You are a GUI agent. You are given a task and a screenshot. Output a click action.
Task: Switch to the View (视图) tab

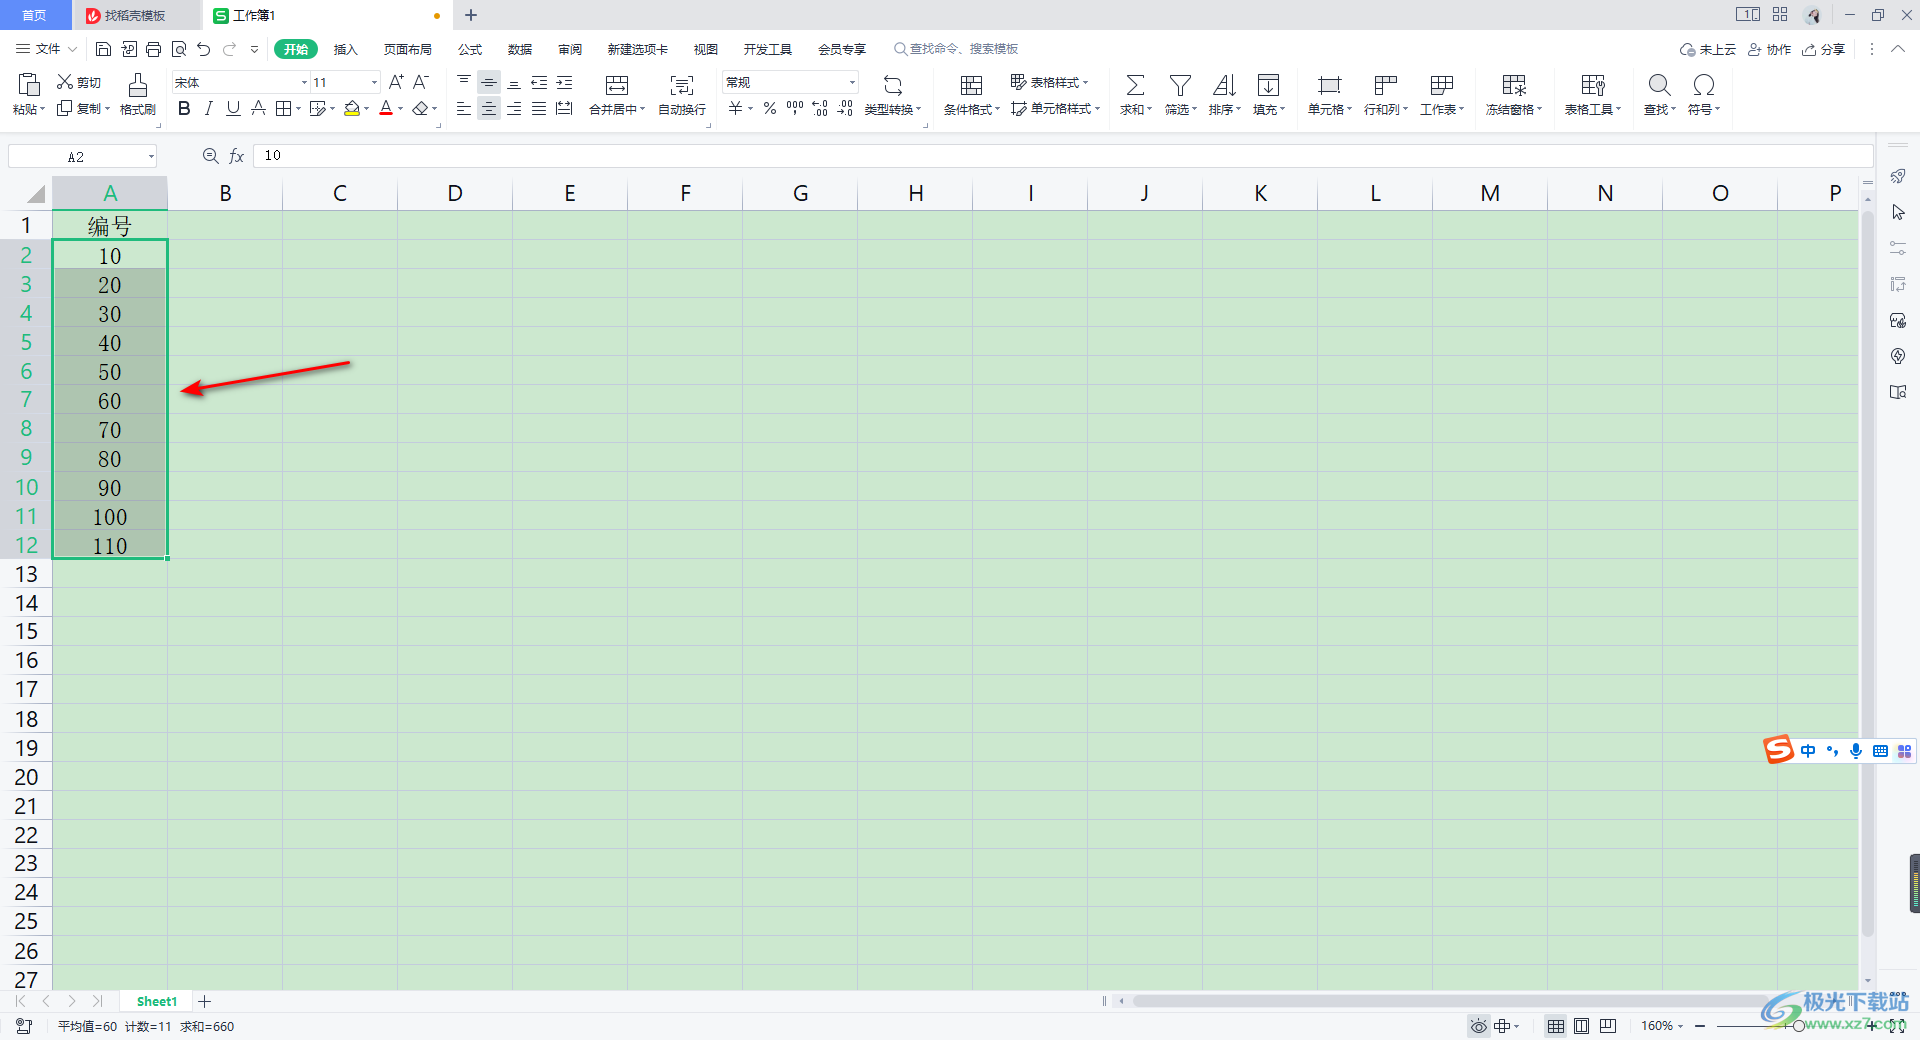pyautogui.click(x=706, y=49)
